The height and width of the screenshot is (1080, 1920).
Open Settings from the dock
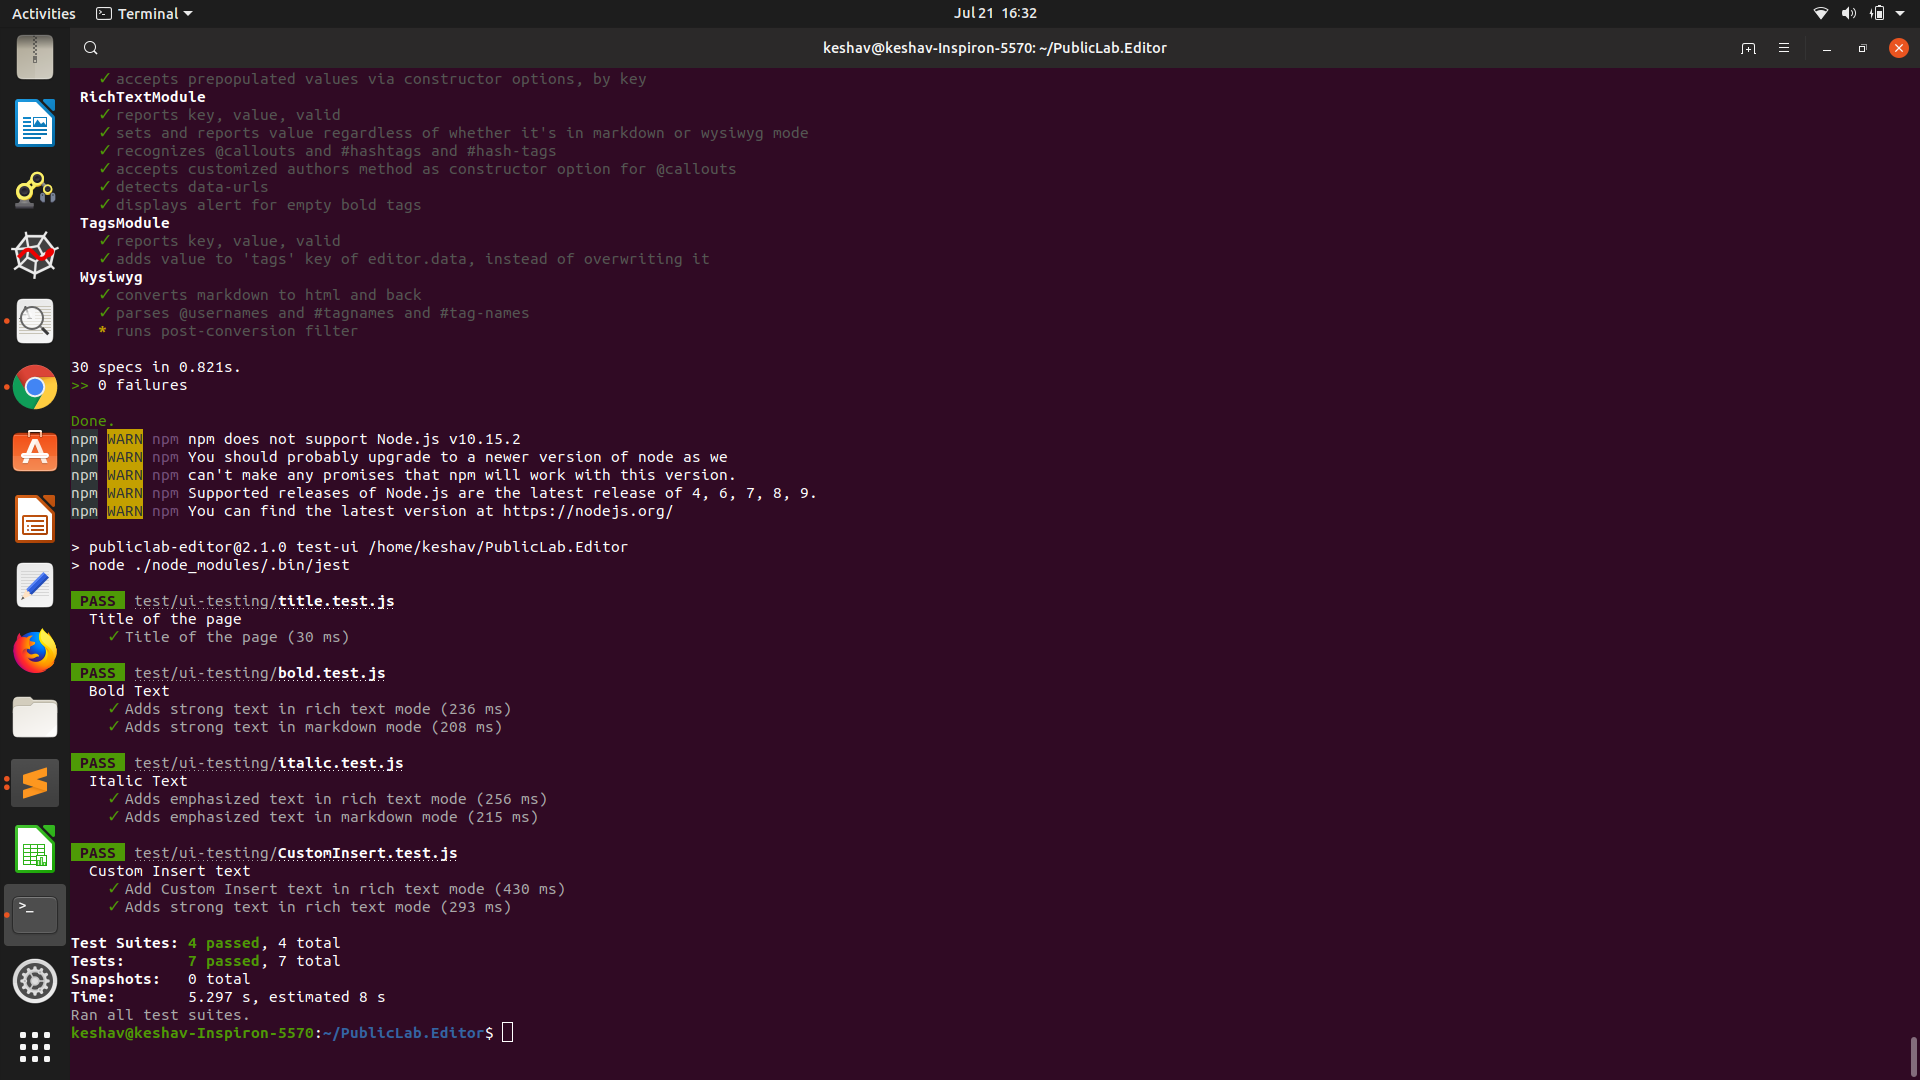pyautogui.click(x=35, y=980)
